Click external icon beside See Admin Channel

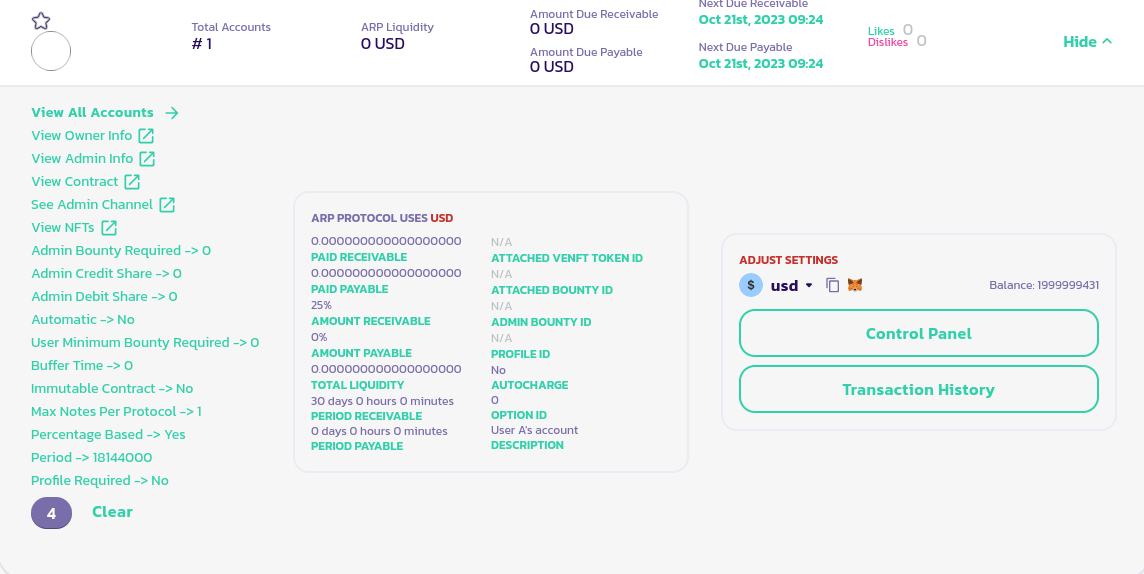[167, 205]
